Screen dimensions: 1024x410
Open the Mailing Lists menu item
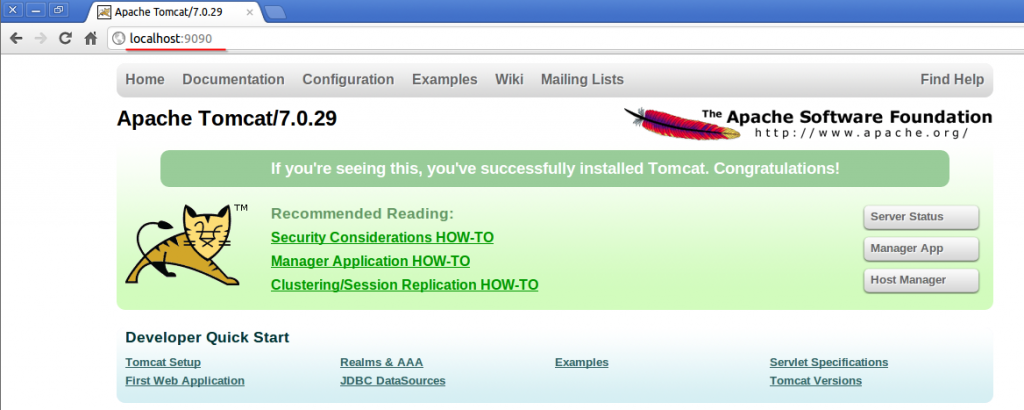point(582,80)
